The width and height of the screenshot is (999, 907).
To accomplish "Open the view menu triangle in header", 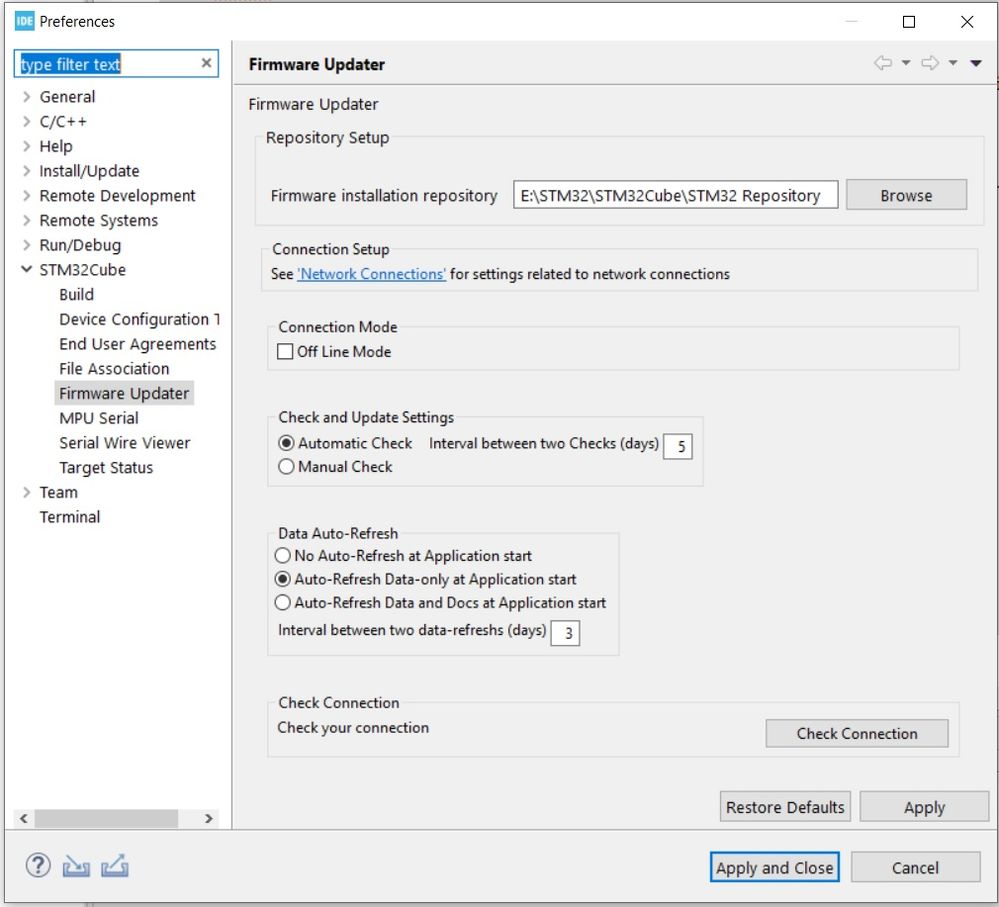I will [x=975, y=62].
